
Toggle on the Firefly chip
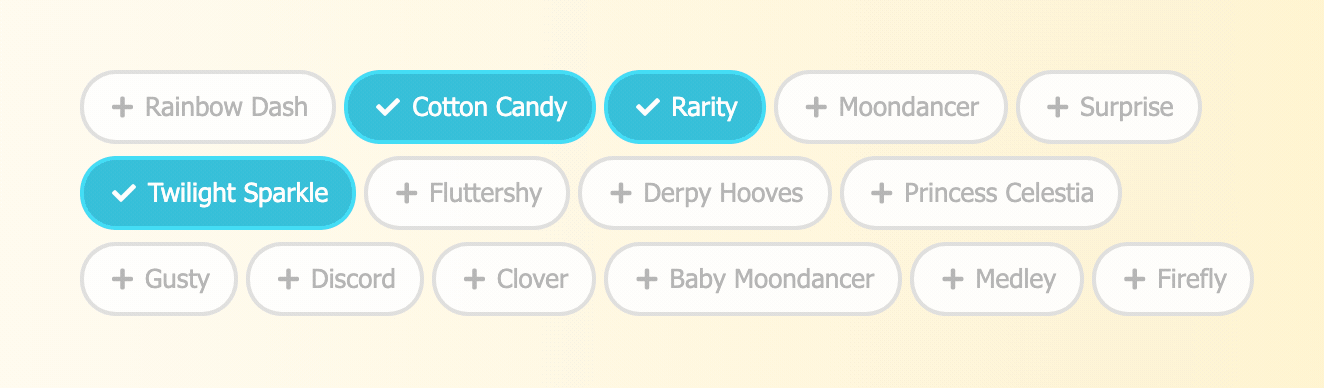click(x=1173, y=279)
